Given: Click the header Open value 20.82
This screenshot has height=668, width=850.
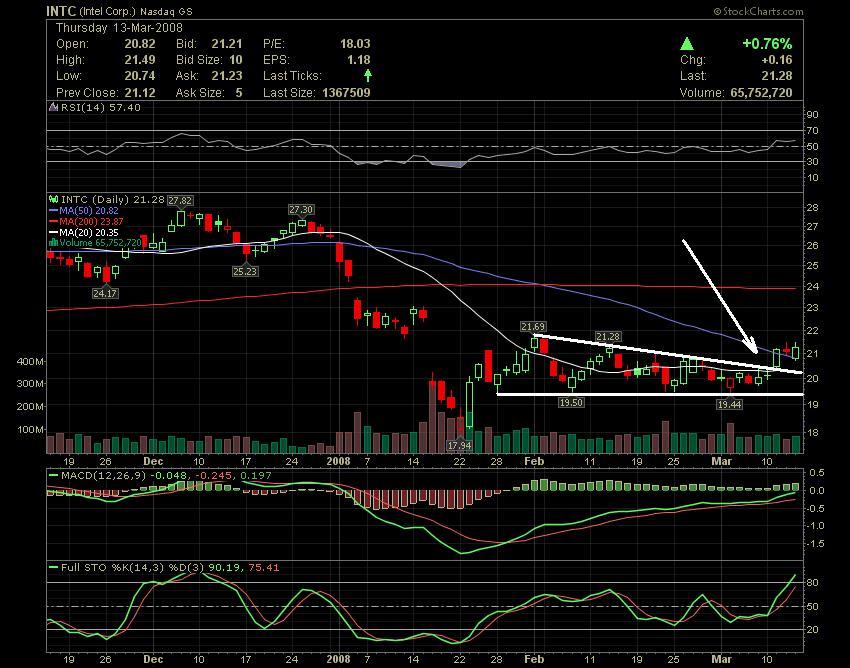Looking at the screenshot, I should point(140,44).
